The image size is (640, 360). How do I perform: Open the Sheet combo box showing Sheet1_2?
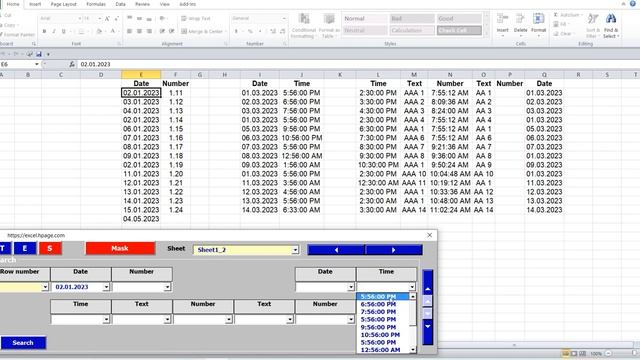295,250
